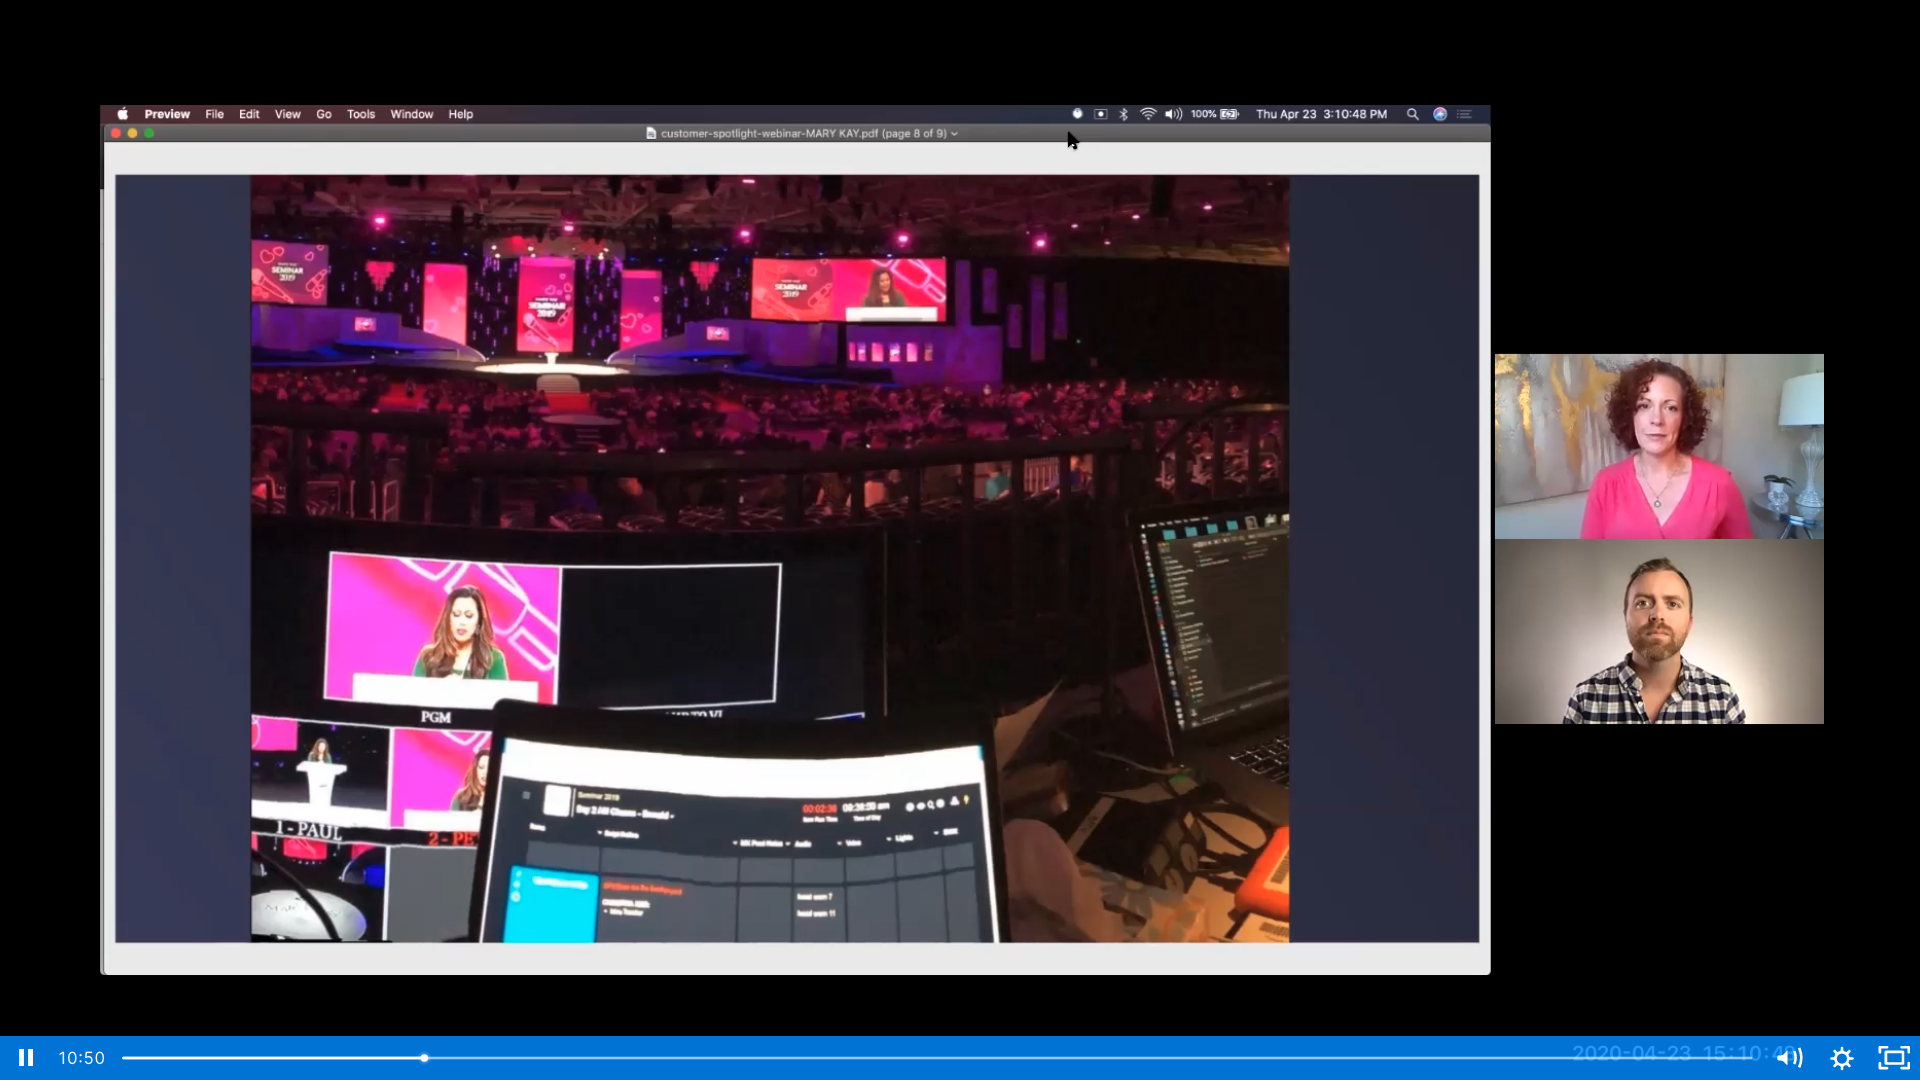1920x1080 pixels.
Task: Open the Apple menu
Action: 123,114
